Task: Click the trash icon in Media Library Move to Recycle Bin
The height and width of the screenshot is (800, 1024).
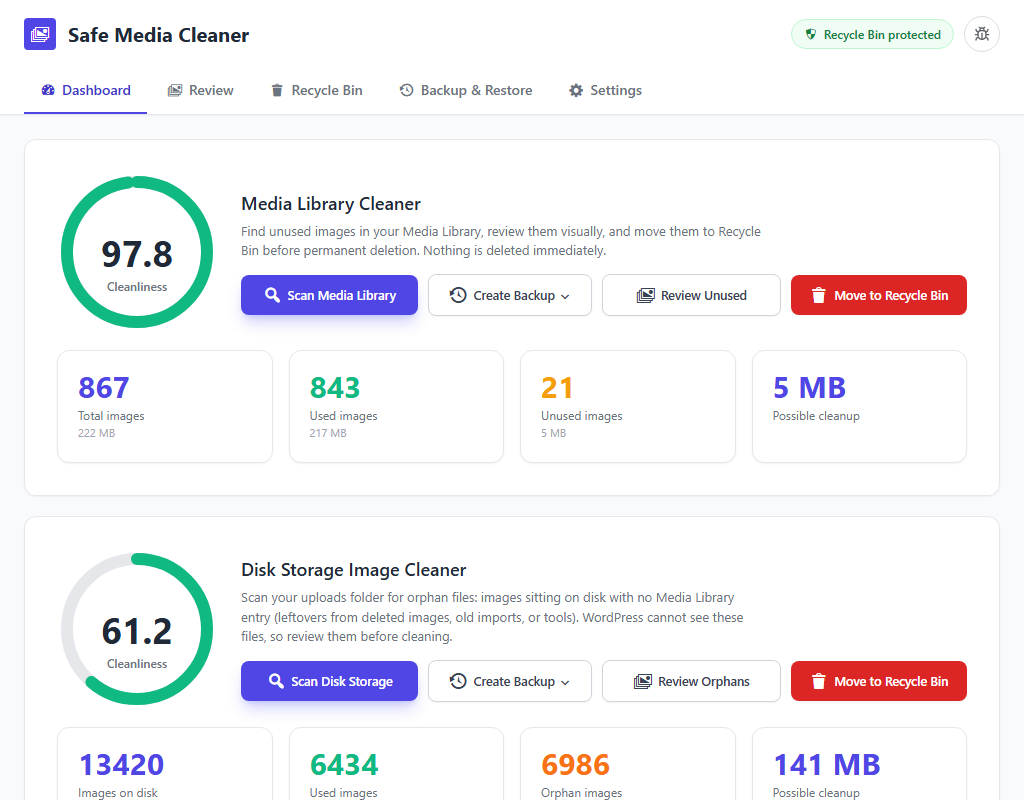Action: pyautogui.click(x=818, y=295)
